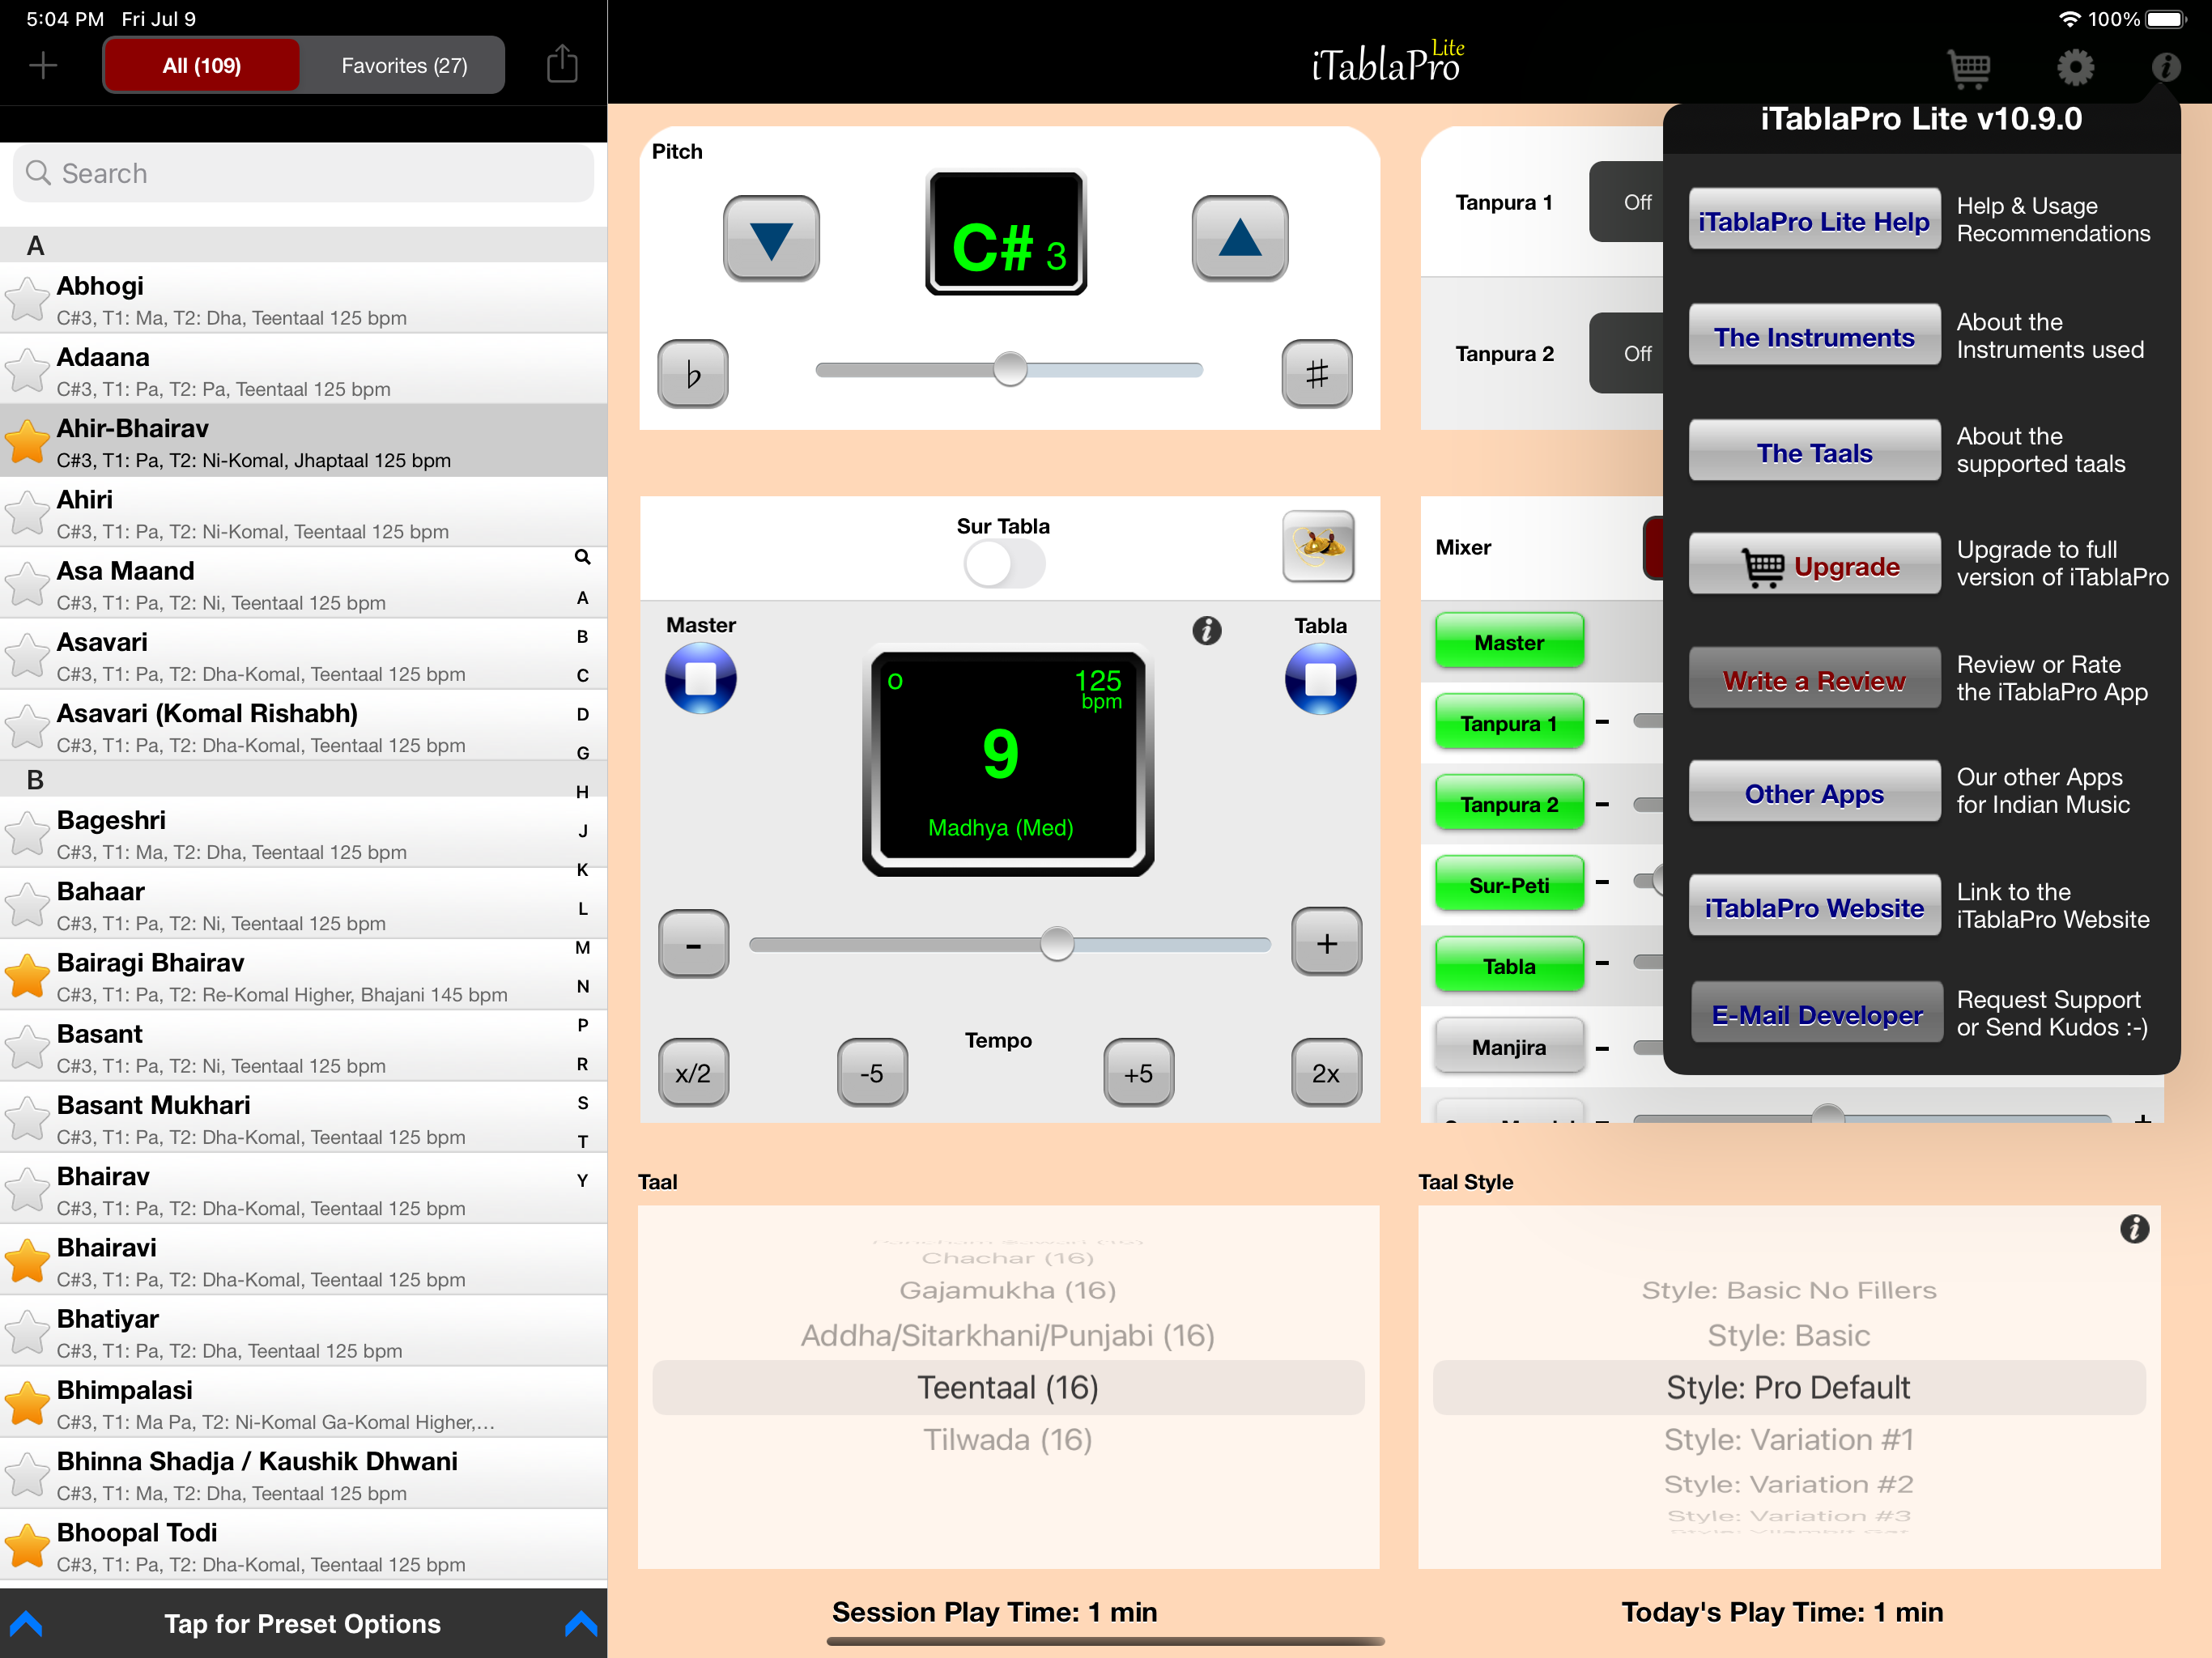Image resolution: width=2212 pixels, height=1658 pixels.
Task: Double tempo with 2x button
Action: 1326,1073
